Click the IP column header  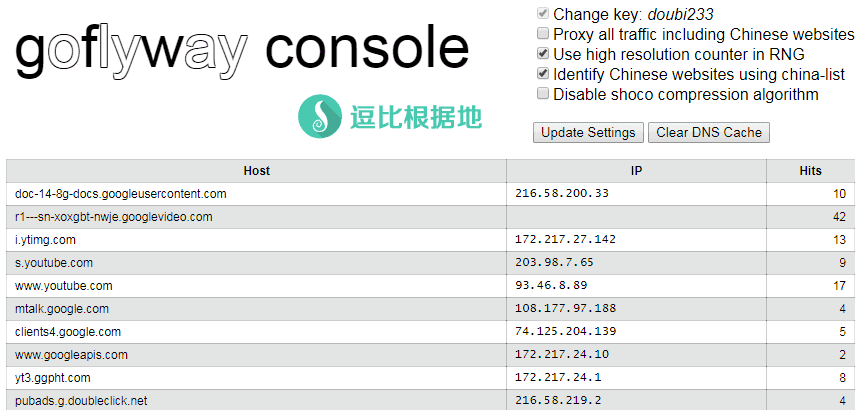coord(636,171)
